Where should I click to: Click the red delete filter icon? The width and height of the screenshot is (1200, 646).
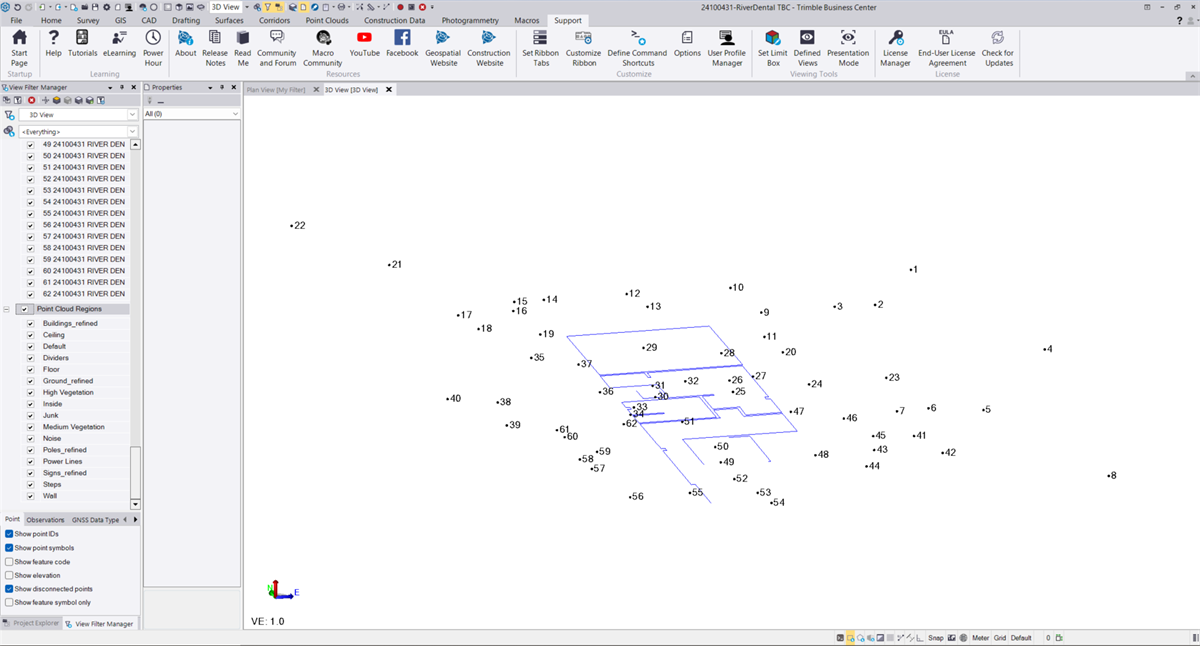31,100
